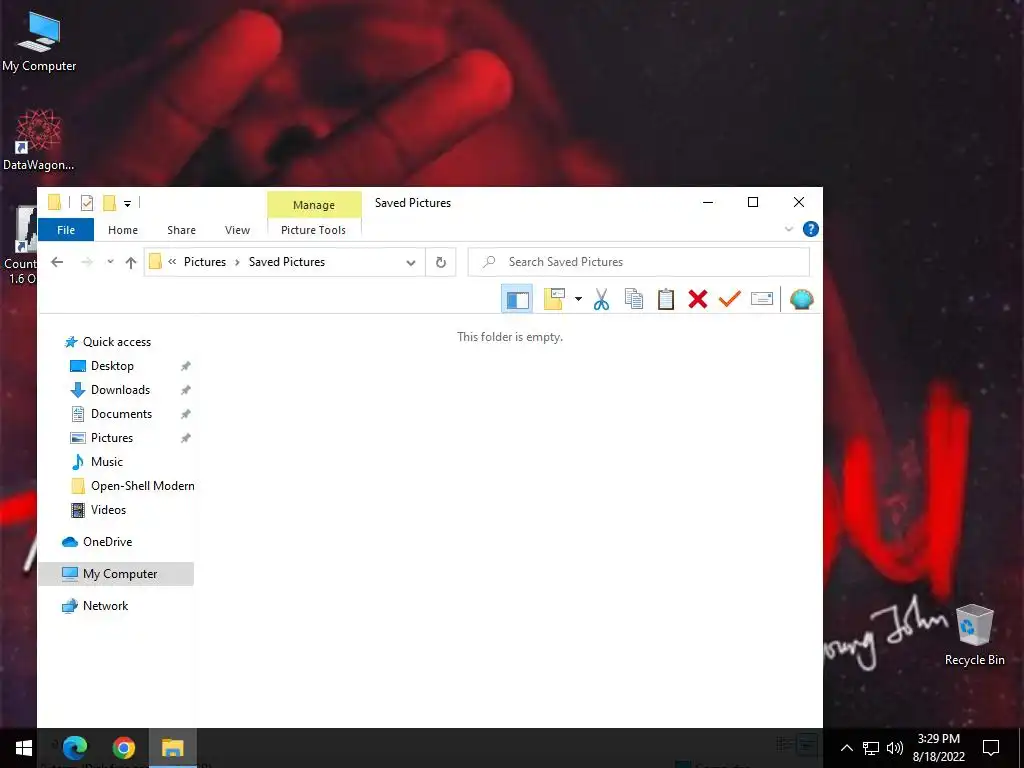This screenshot has width=1024, height=768.
Task: Click the clipboard Paste icon
Action: (x=665, y=299)
